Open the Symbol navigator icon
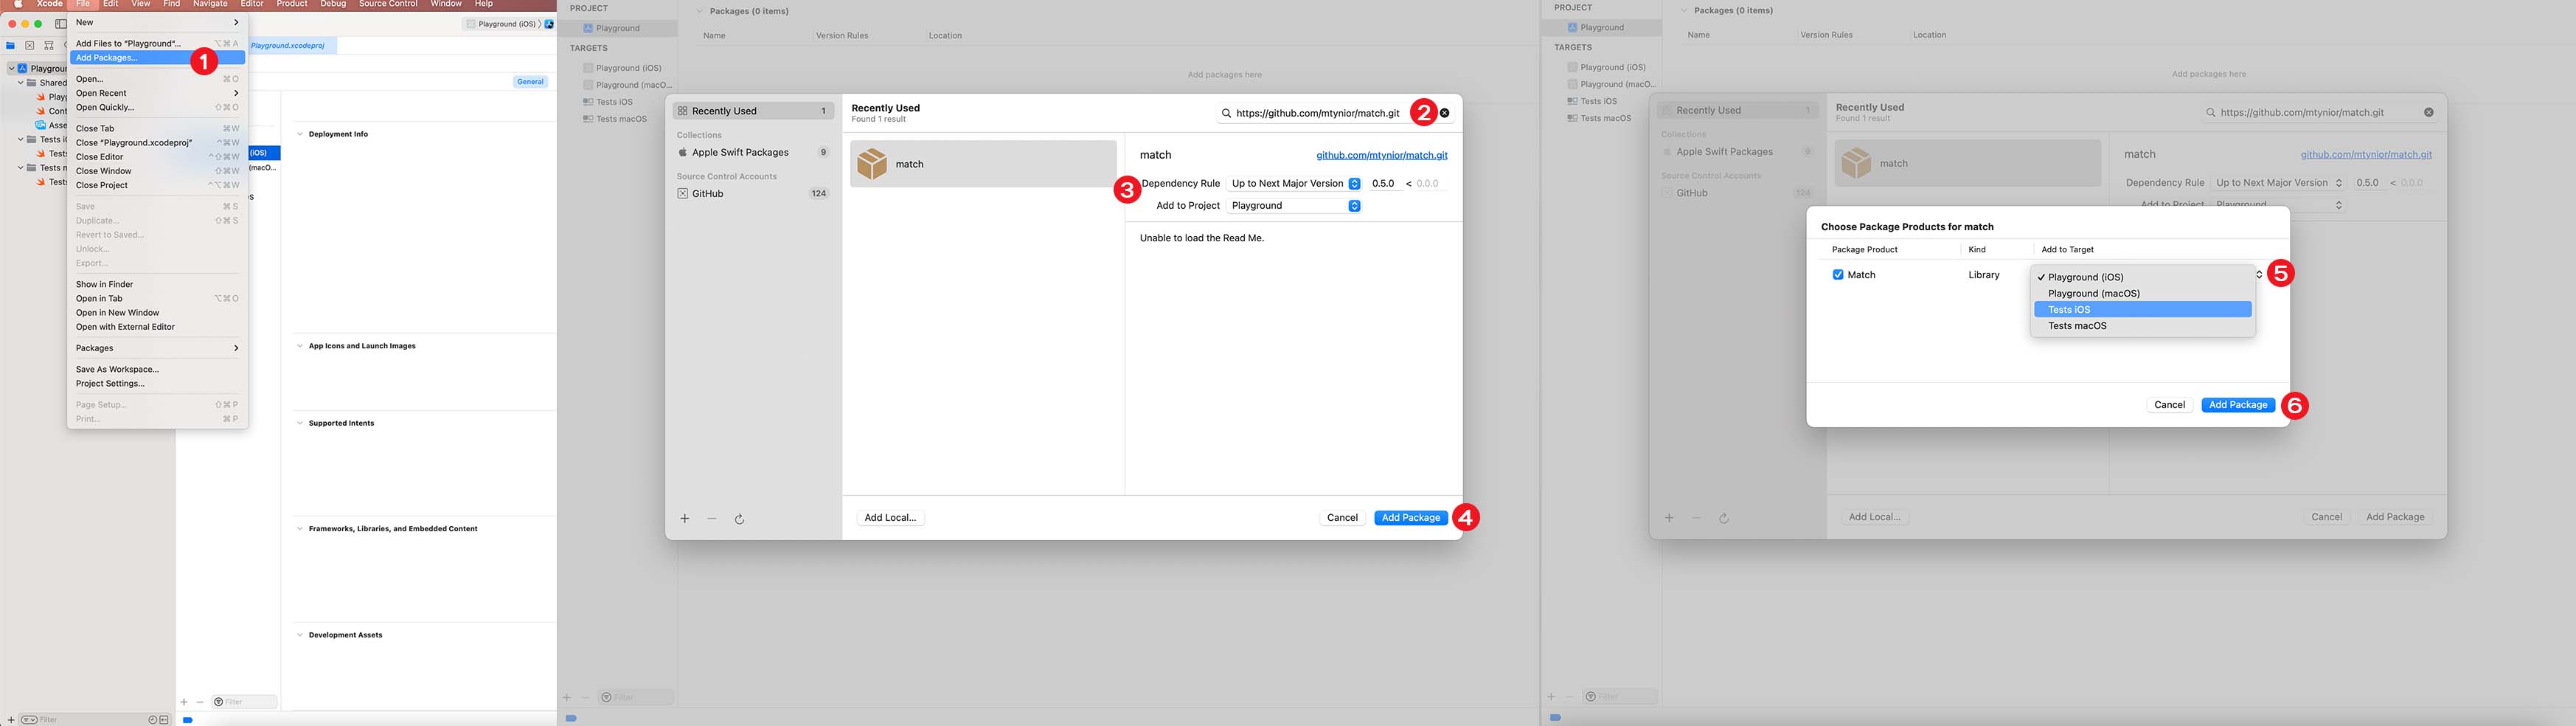 point(49,46)
